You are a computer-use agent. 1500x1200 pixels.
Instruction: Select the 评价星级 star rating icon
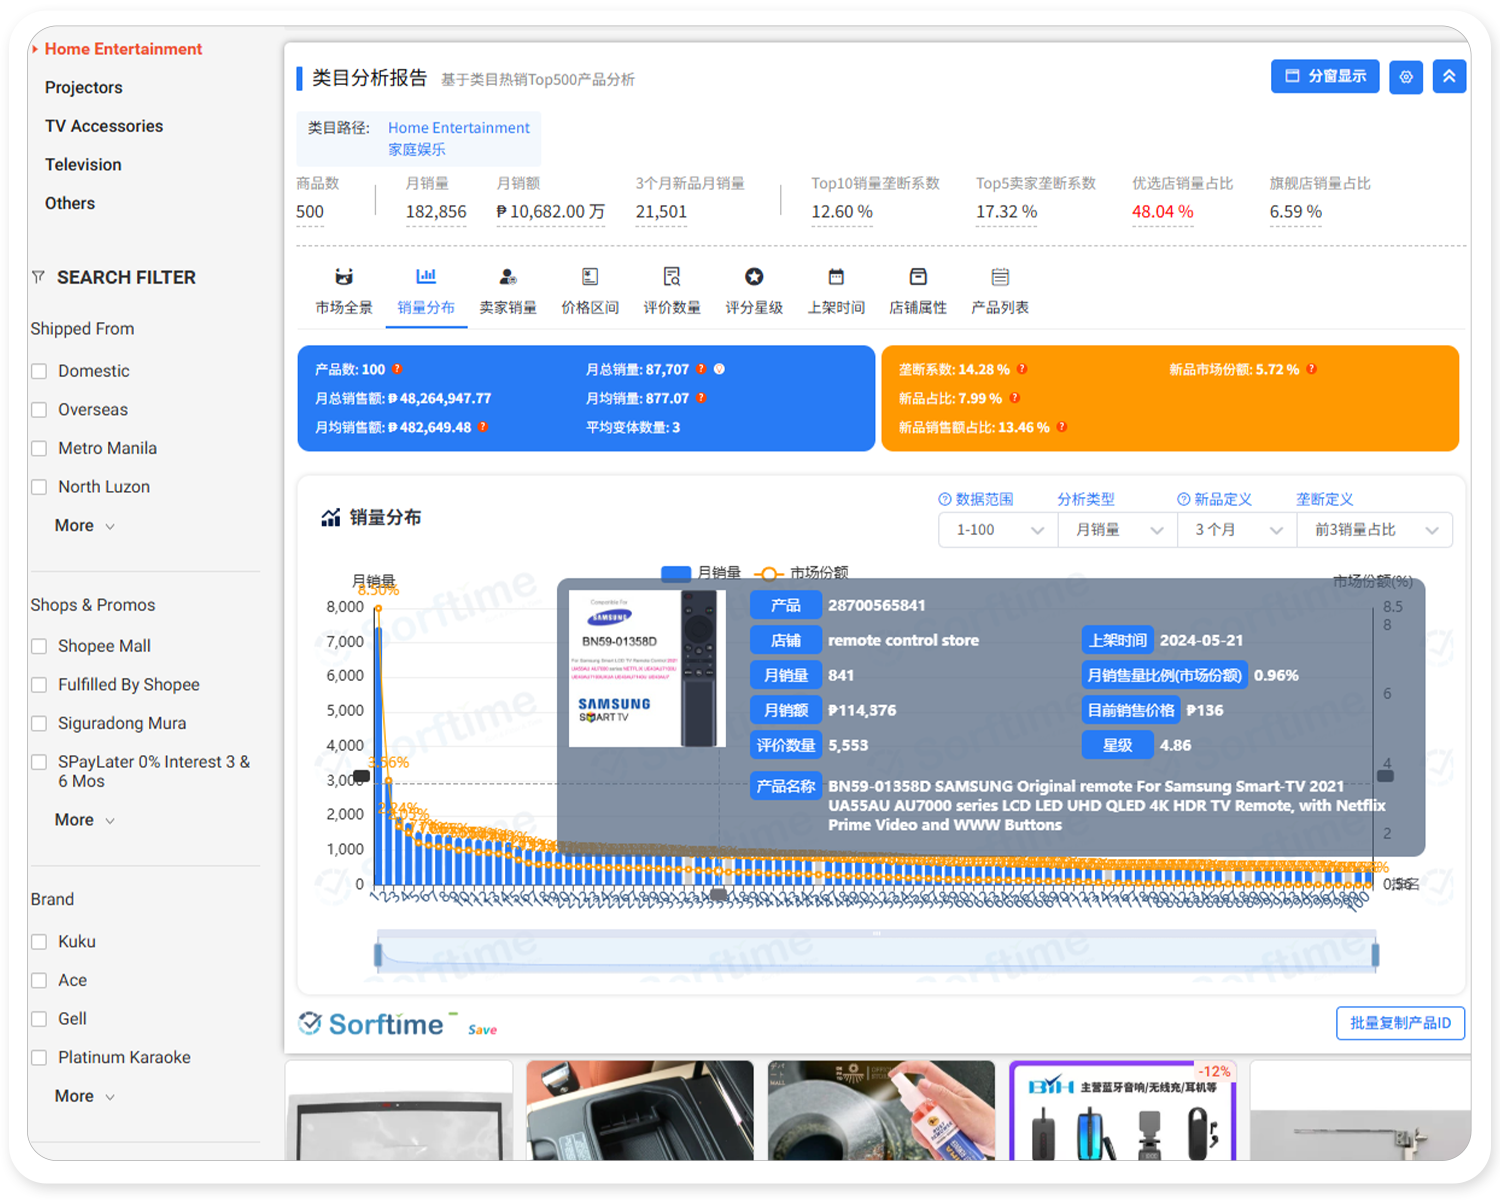coord(754,288)
